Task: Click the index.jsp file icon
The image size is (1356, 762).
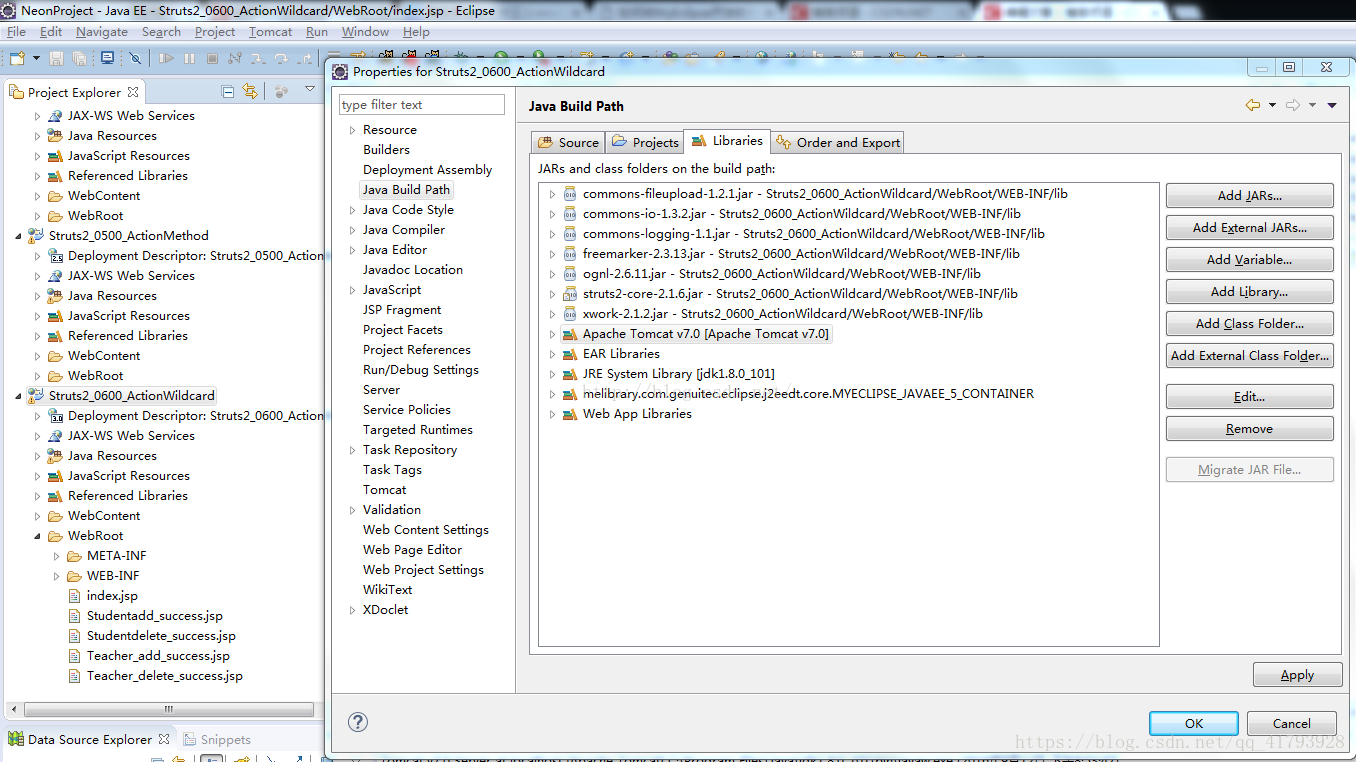Action: coord(75,595)
